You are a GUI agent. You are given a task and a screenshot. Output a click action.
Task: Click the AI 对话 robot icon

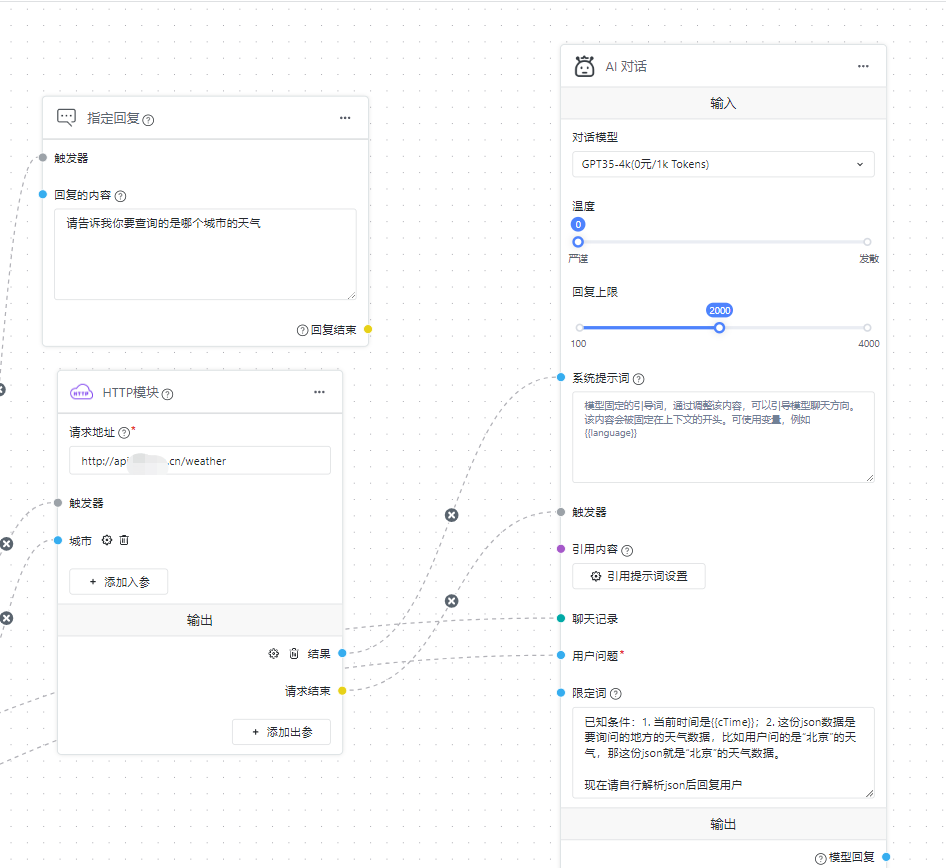pyautogui.click(x=585, y=67)
